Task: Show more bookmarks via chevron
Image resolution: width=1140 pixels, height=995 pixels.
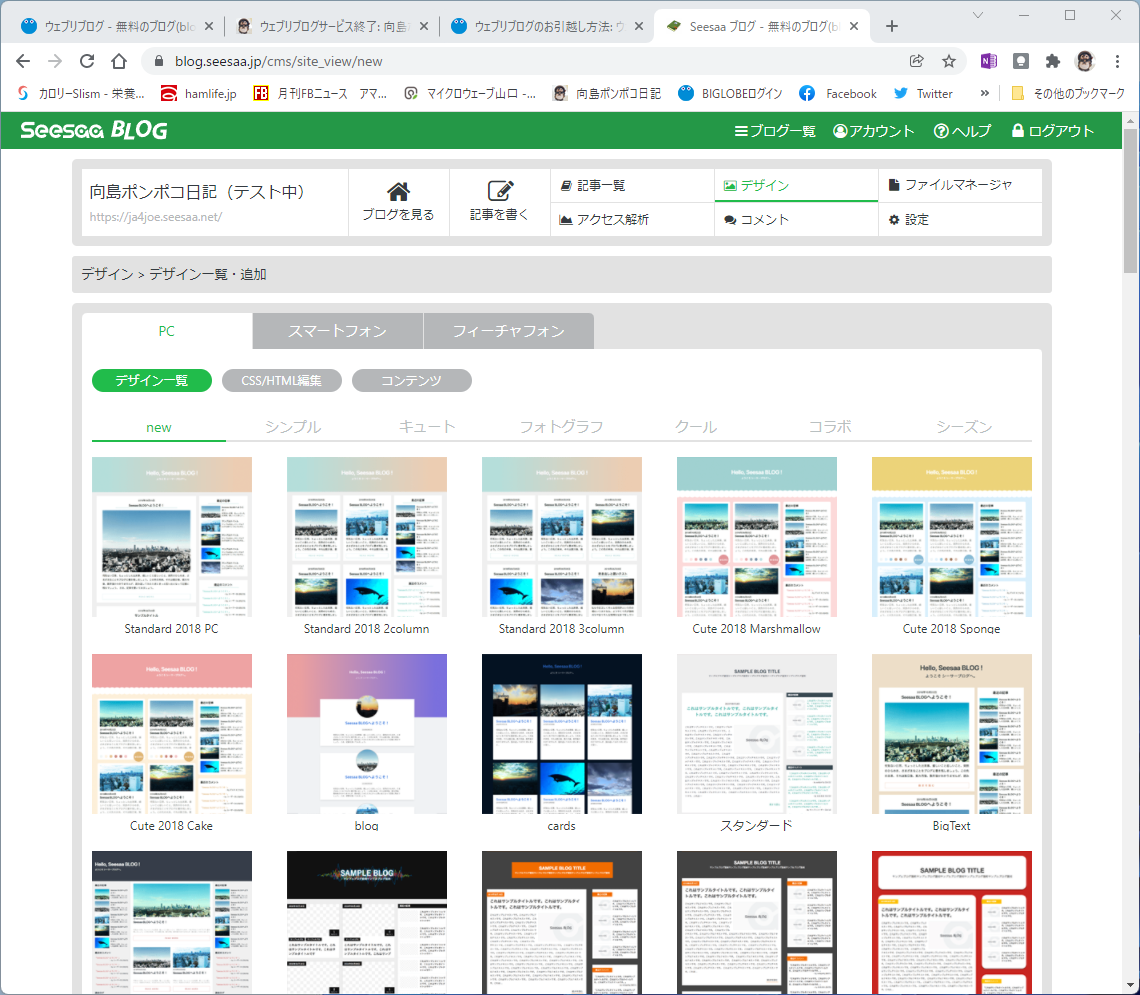Action: 984,93
